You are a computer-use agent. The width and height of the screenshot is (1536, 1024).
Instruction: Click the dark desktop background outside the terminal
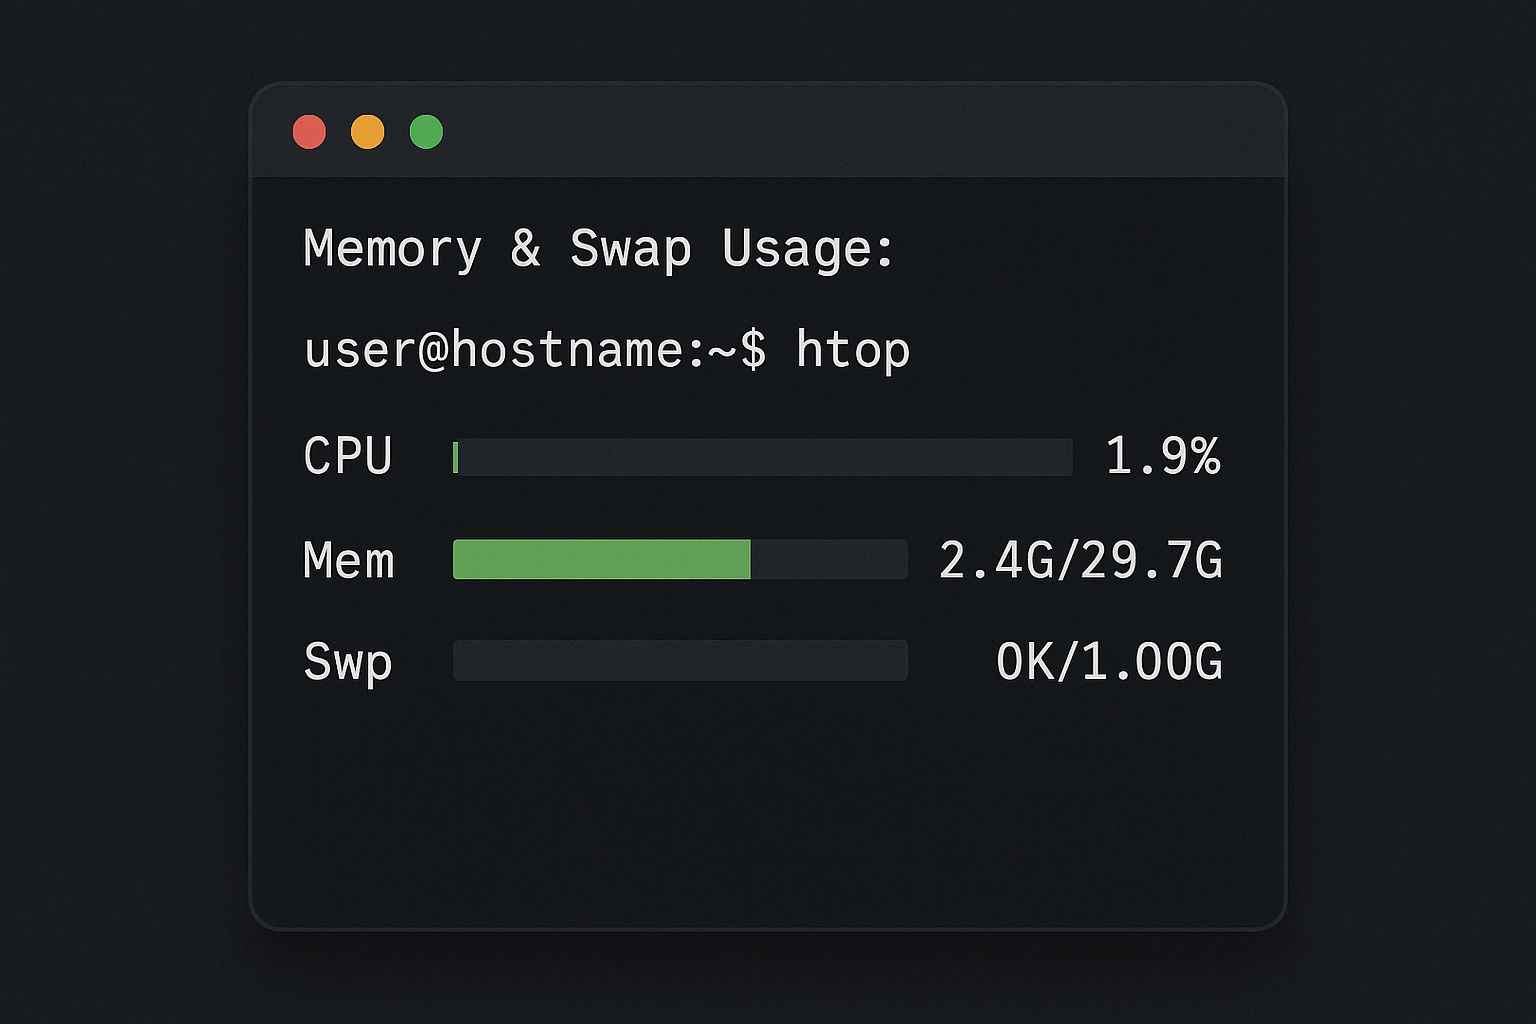pyautogui.click(x=120, y=500)
